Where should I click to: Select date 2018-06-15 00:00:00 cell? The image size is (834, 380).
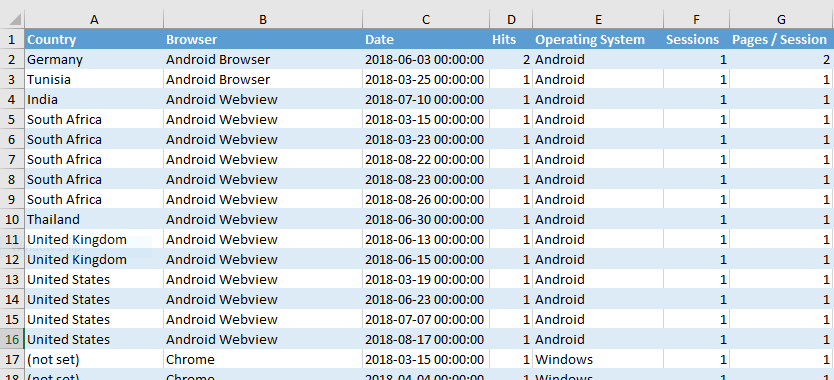426,260
